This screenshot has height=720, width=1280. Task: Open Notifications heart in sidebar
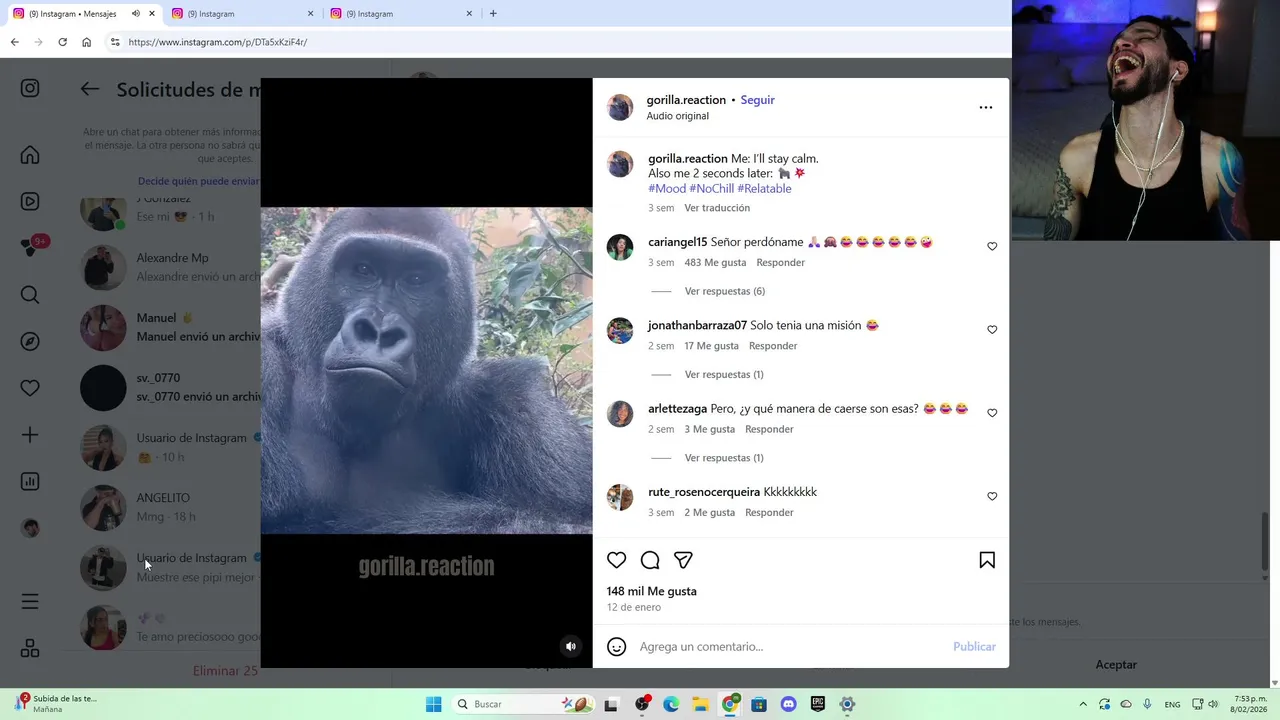tap(30, 388)
